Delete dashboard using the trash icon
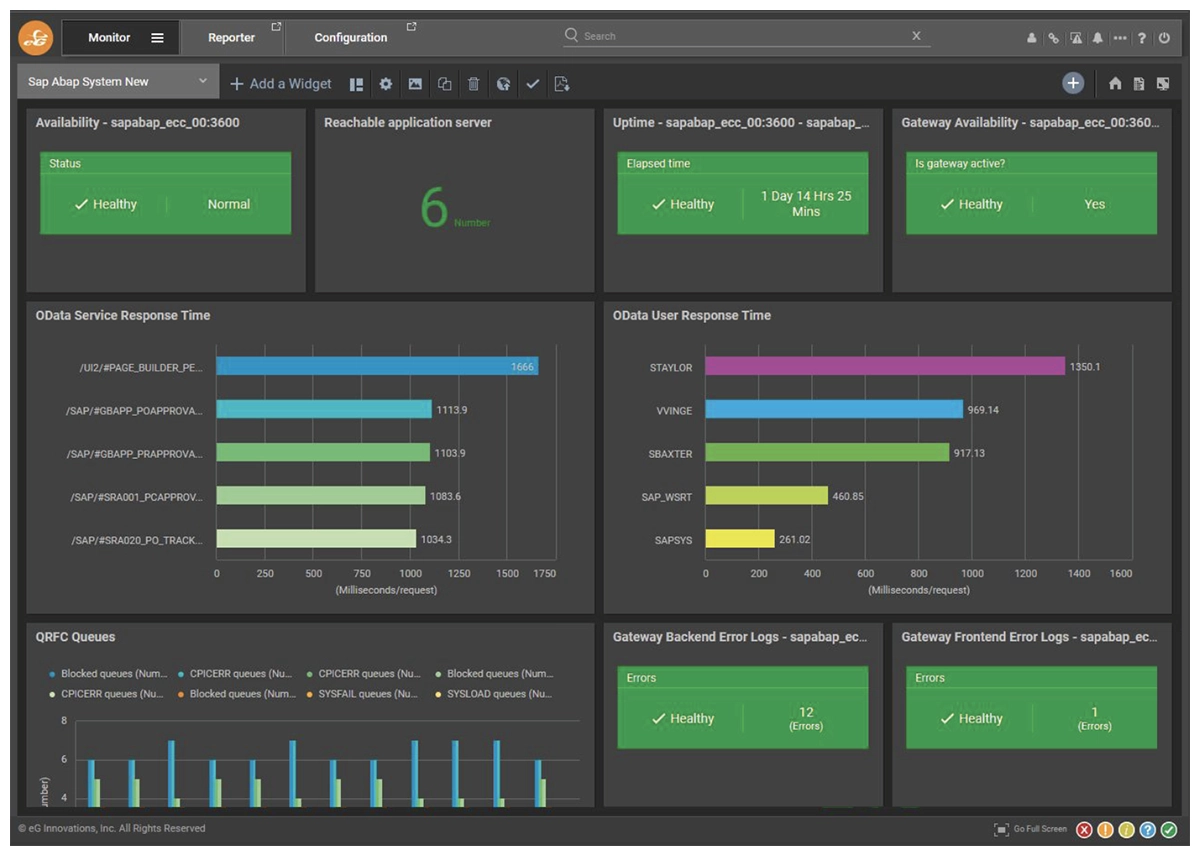This screenshot has width=1200, height=856. coord(474,84)
